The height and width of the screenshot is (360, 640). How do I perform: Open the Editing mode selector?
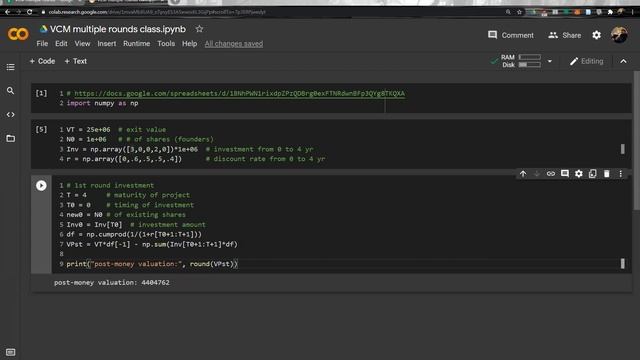[587, 61]
